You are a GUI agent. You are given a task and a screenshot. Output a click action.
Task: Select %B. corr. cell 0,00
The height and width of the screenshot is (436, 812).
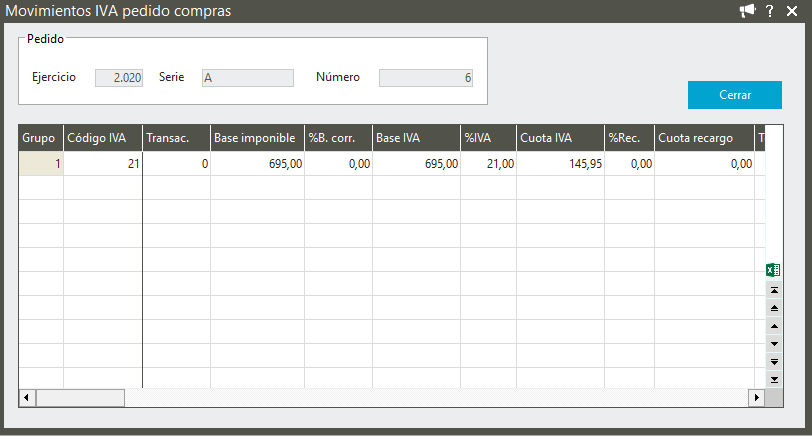pyautogui.click(x=338, y=164)
